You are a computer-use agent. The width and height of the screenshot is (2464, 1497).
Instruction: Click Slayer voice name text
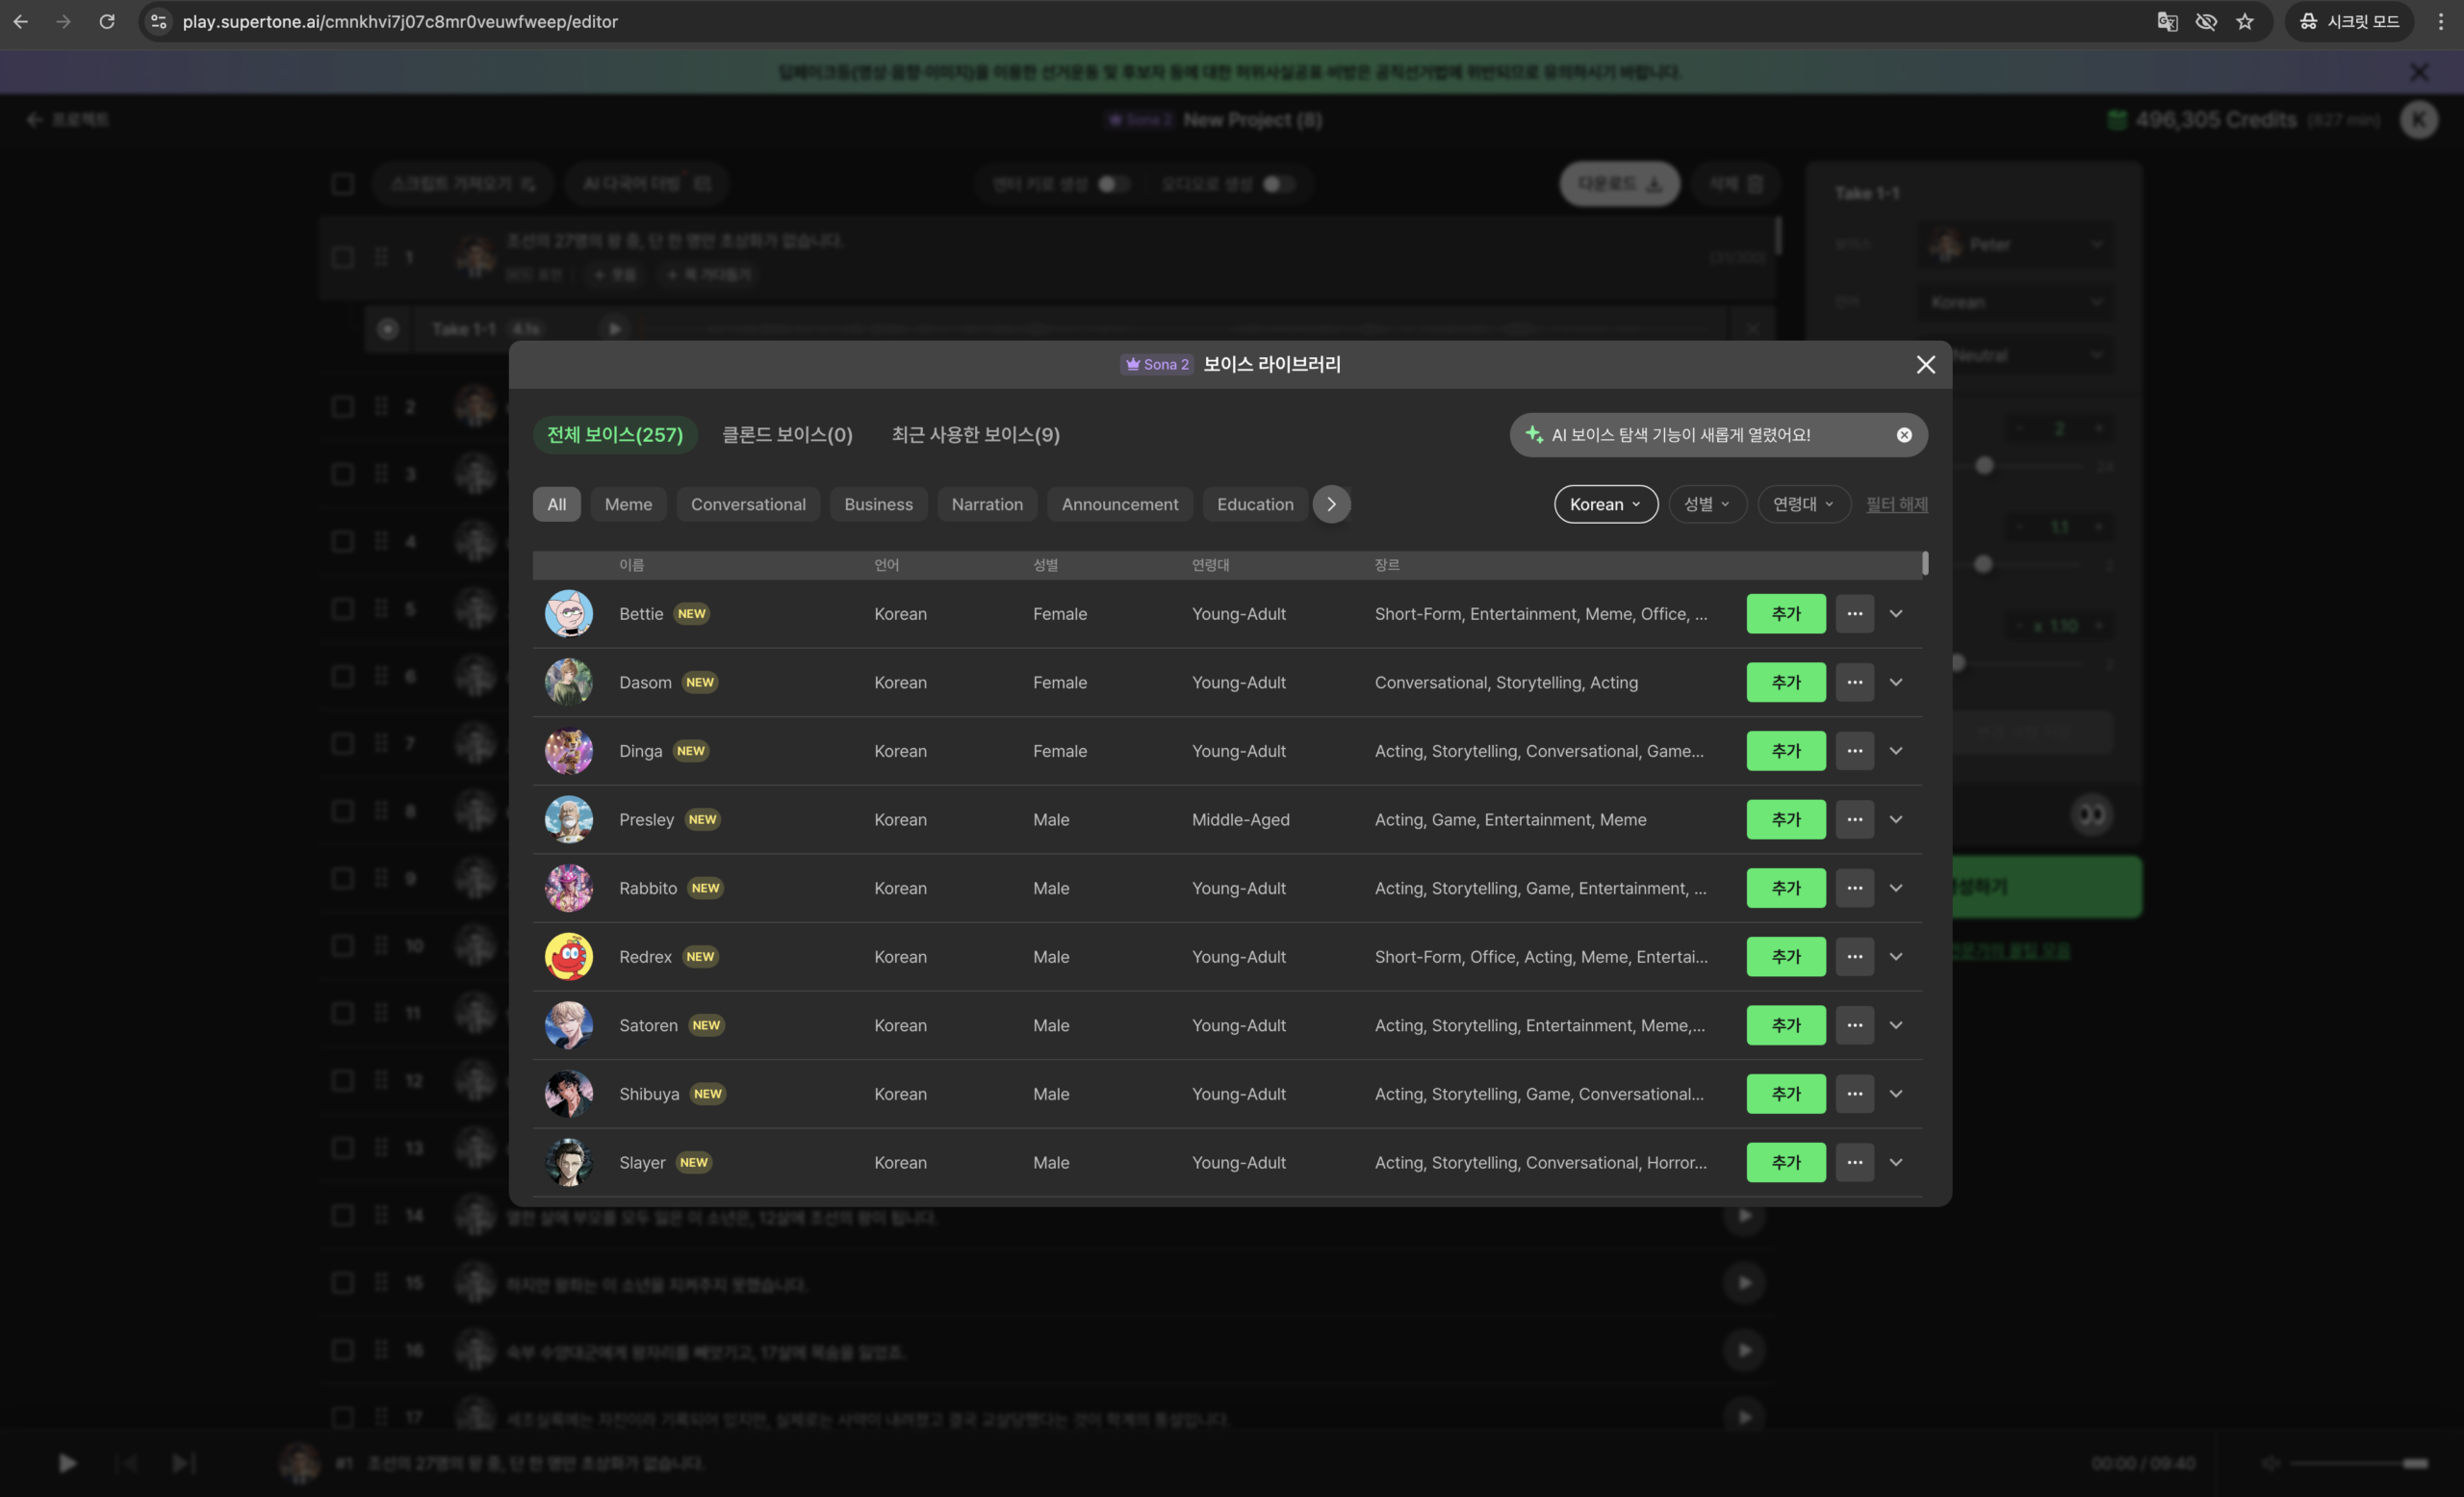click(x=642, y=1162)
